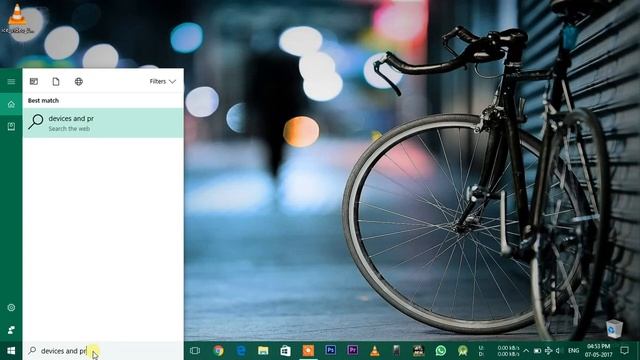Open the volume control in the tray

tap(558, 351)
